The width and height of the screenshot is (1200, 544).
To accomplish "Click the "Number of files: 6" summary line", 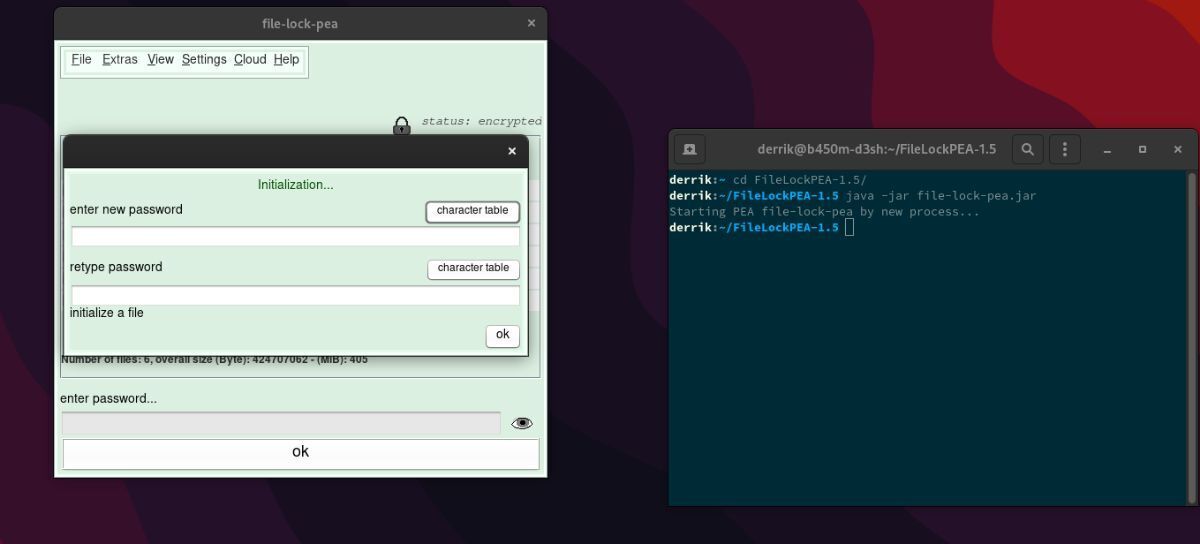I will (214, 359).
